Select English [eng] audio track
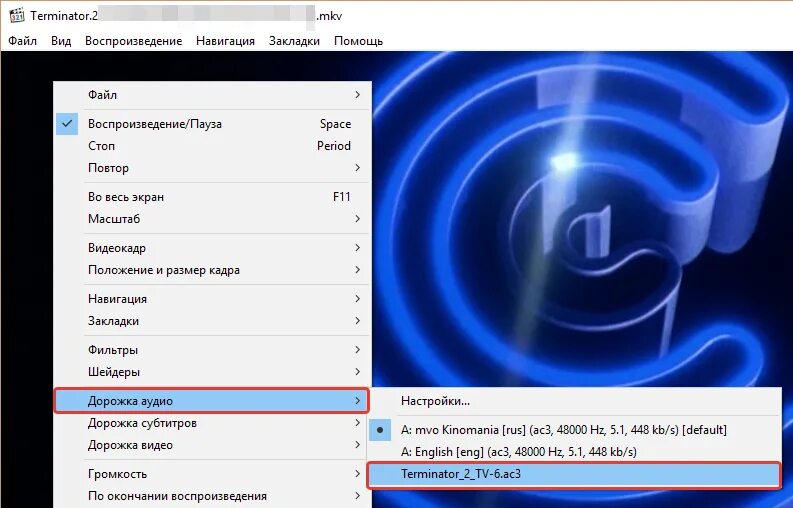Image resolution: width=793 pixels, height=508 pixels. [575, 452]
